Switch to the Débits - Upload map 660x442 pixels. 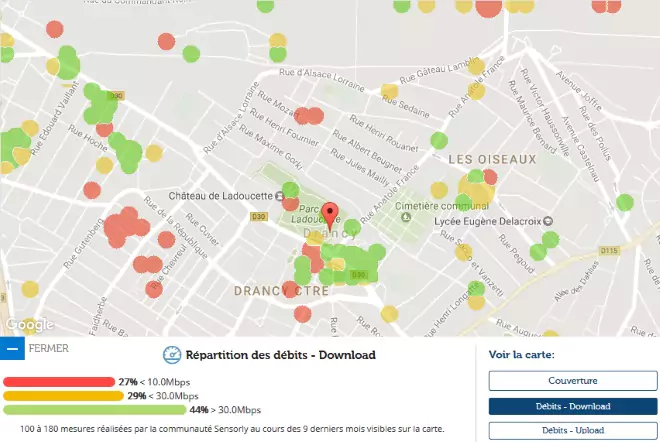tap(572, 431)
